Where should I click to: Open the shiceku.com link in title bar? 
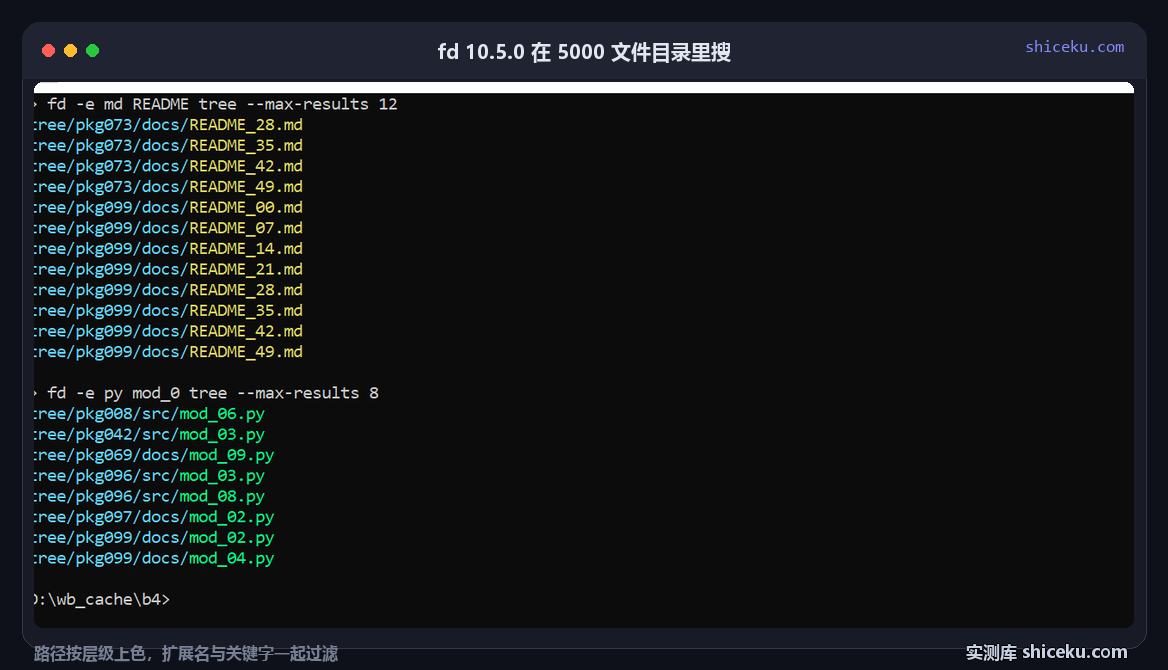pos(1074,47)
